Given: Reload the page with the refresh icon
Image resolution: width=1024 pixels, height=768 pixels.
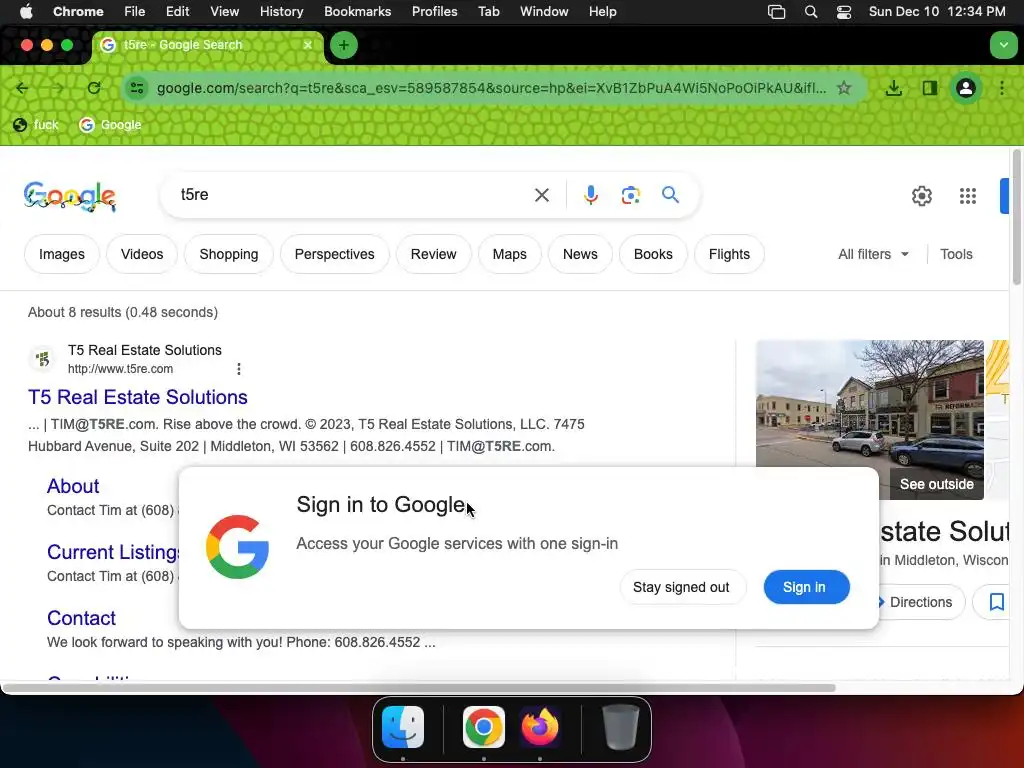Looking at the screenshot, I should [94, 88].
